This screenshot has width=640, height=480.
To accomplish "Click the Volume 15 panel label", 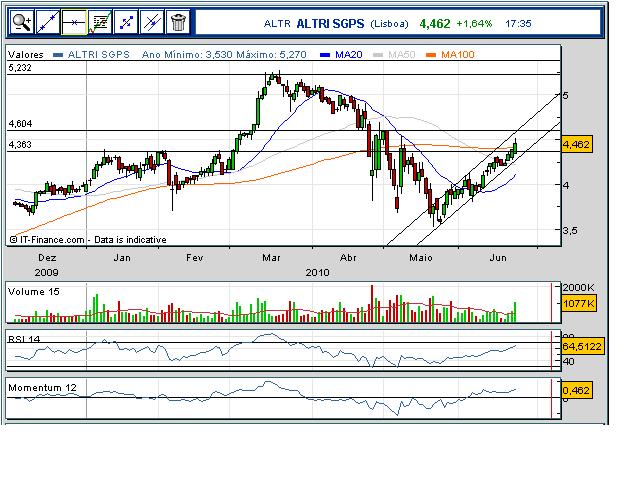I will click(33, 292).
